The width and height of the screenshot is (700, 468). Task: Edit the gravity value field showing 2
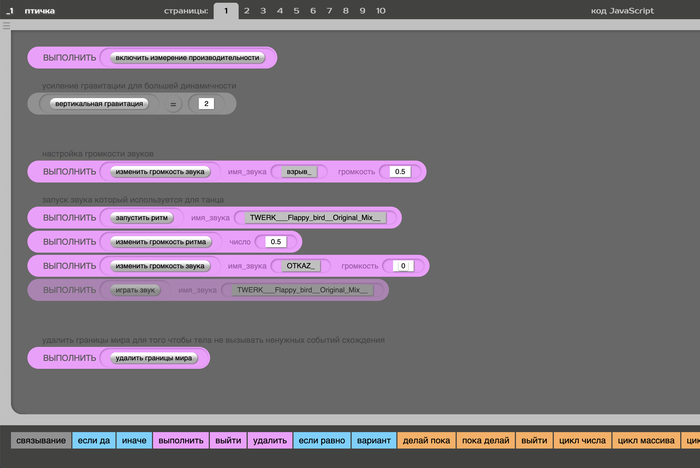tap(206, 104)
